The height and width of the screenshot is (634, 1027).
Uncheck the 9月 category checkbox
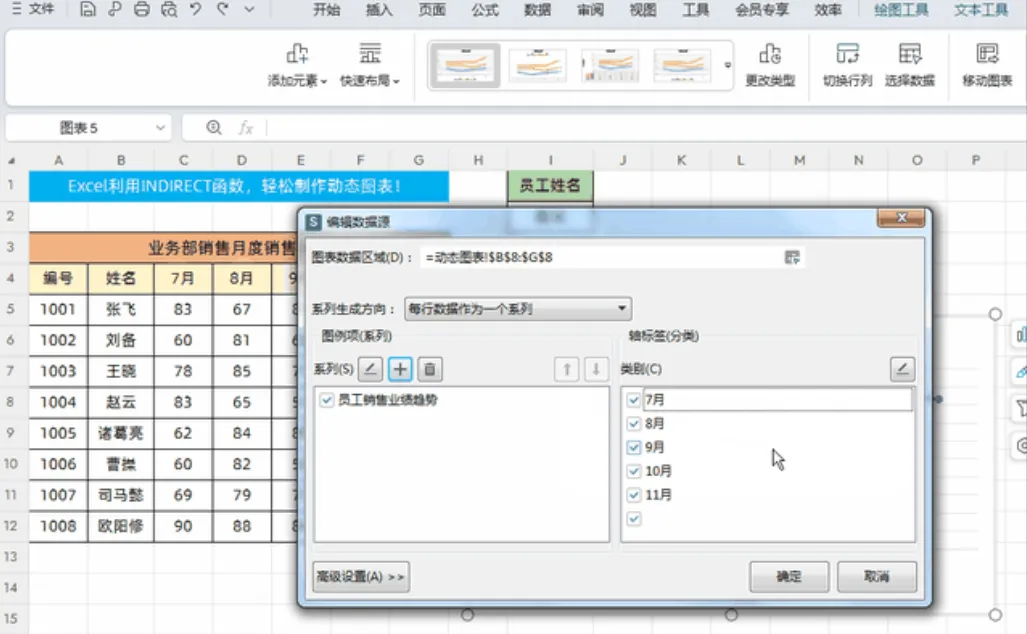pos(633,447)
